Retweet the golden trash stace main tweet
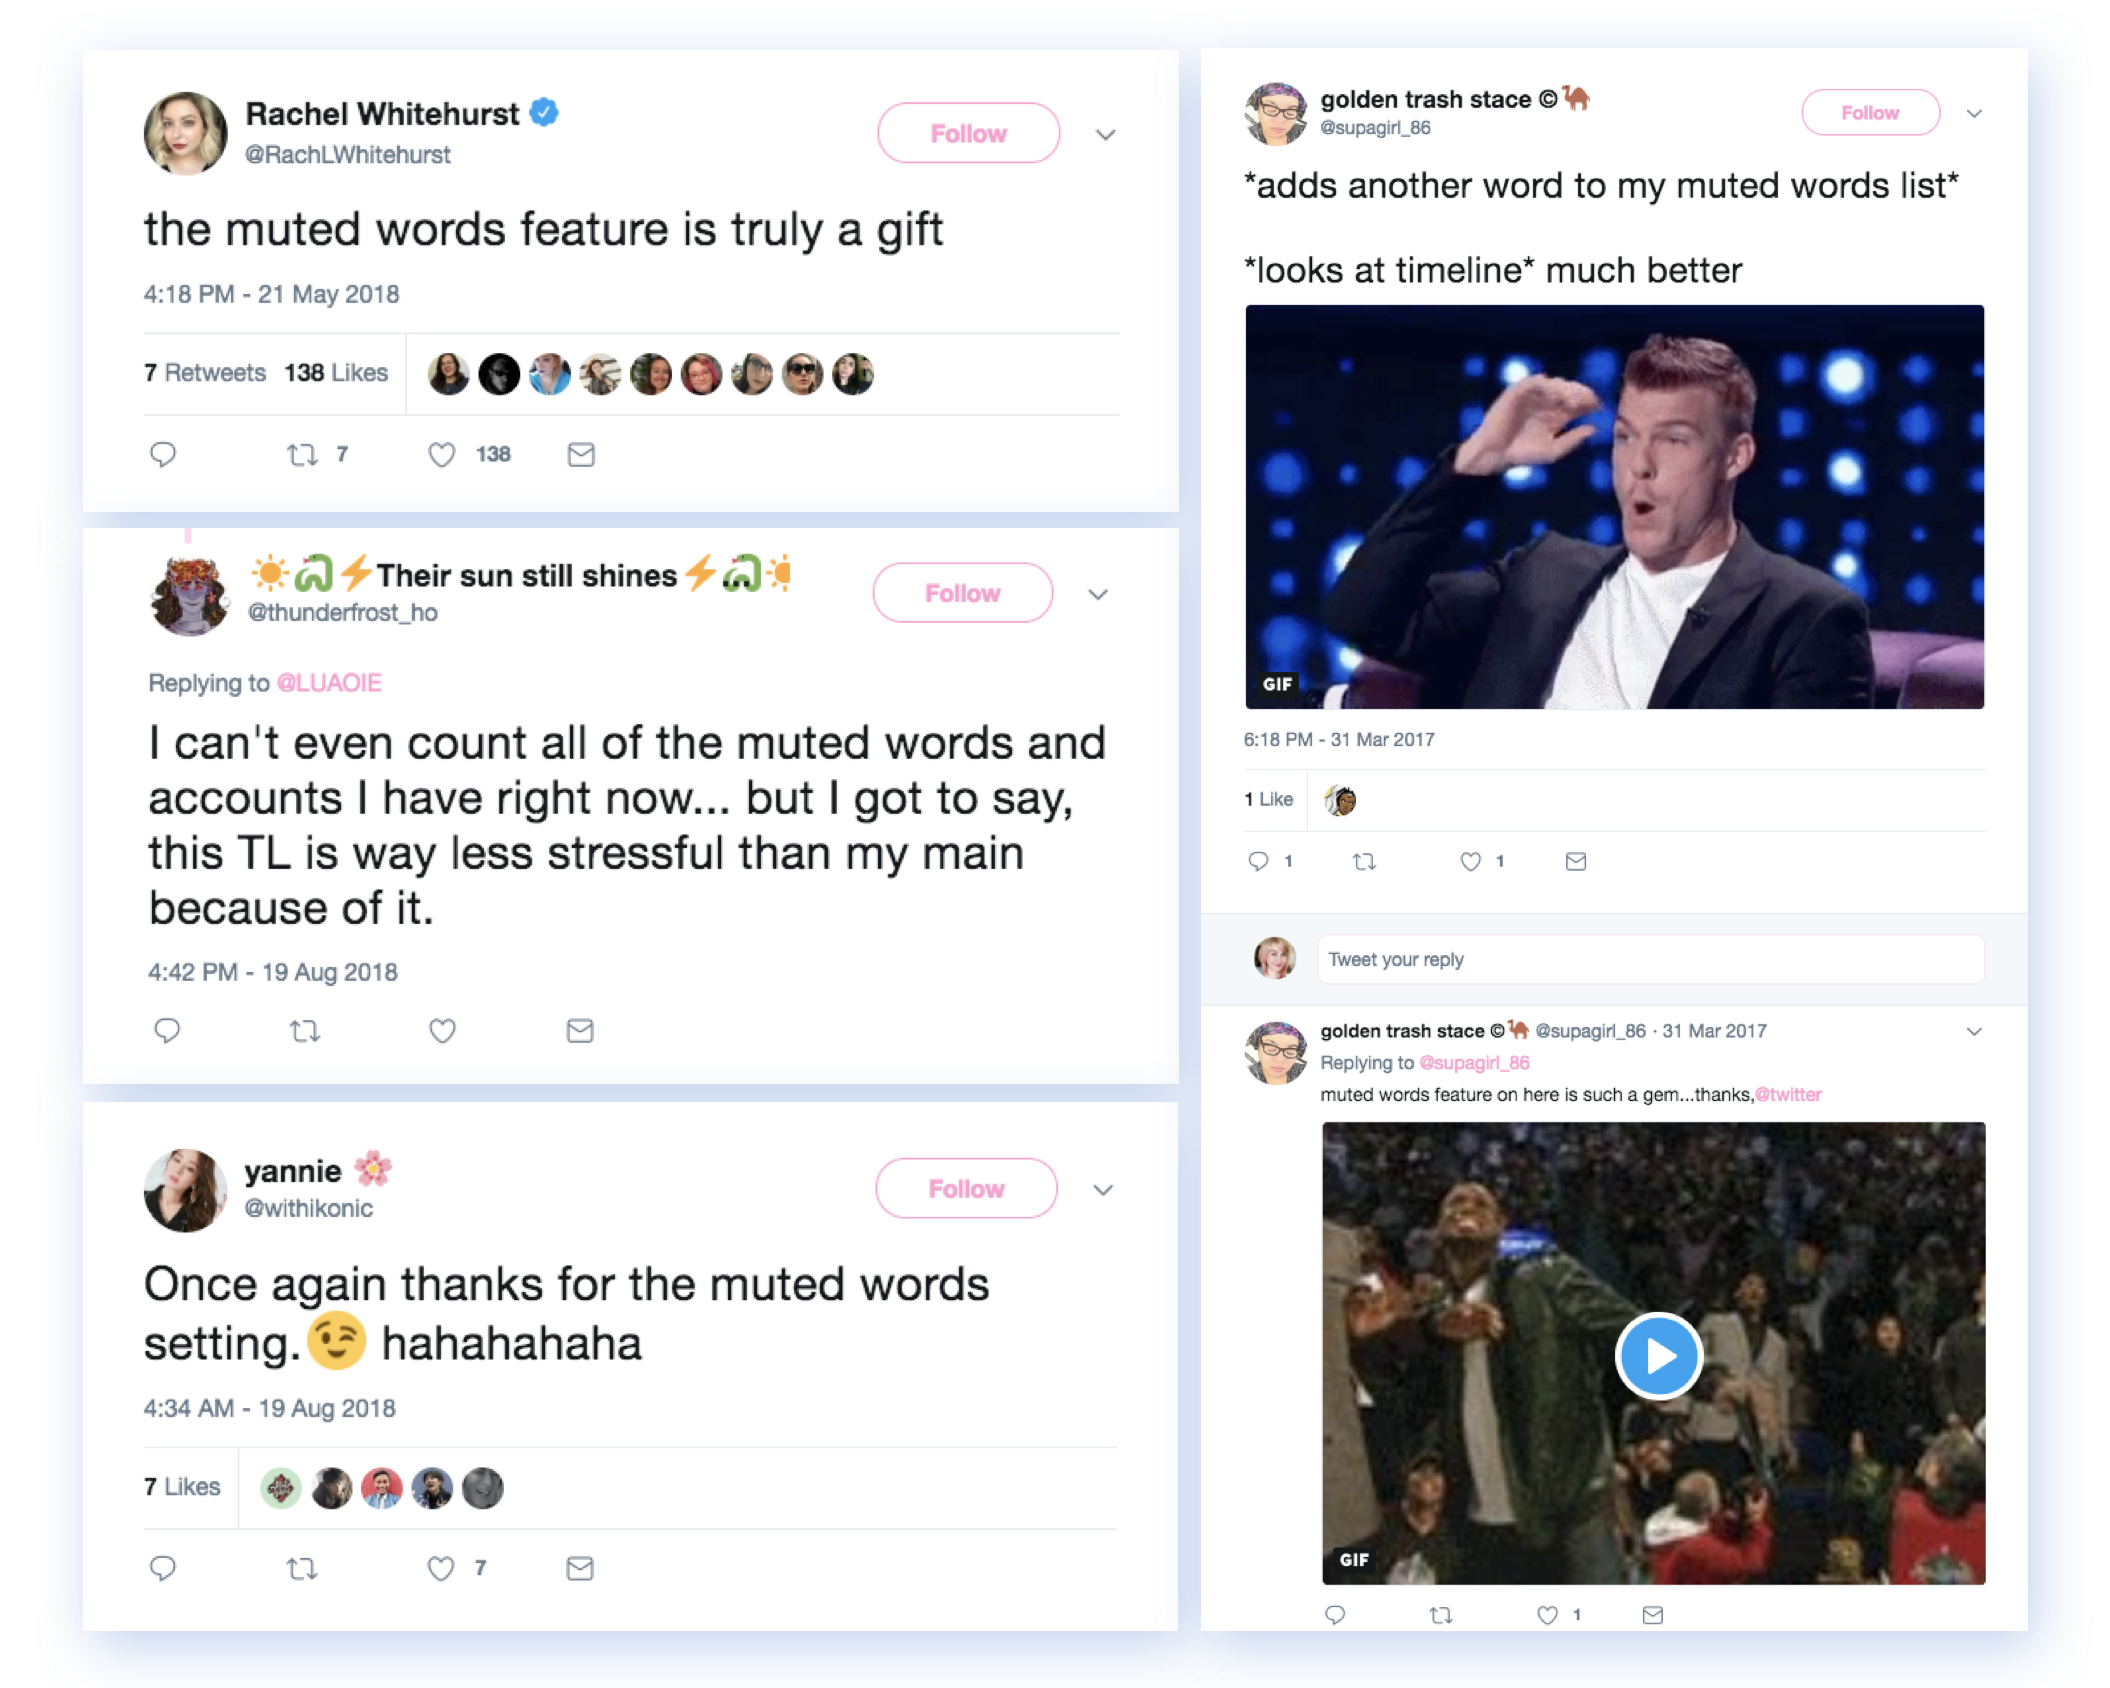The height and width of the screenshot is (1688, 2110). pyautogui.click(x=1364, y=861)
